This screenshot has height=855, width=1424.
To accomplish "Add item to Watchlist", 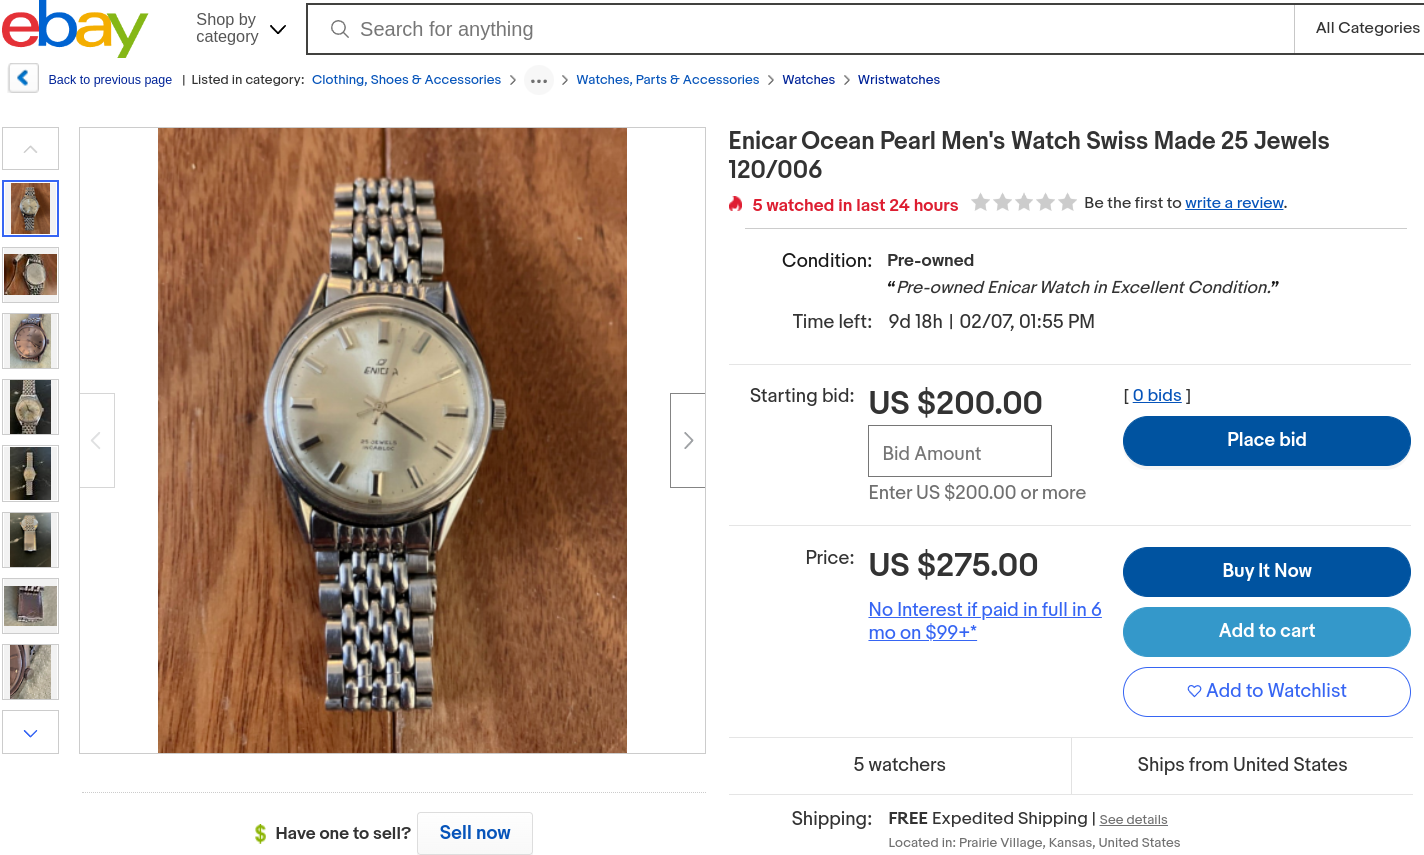I will coord(1266,691).
